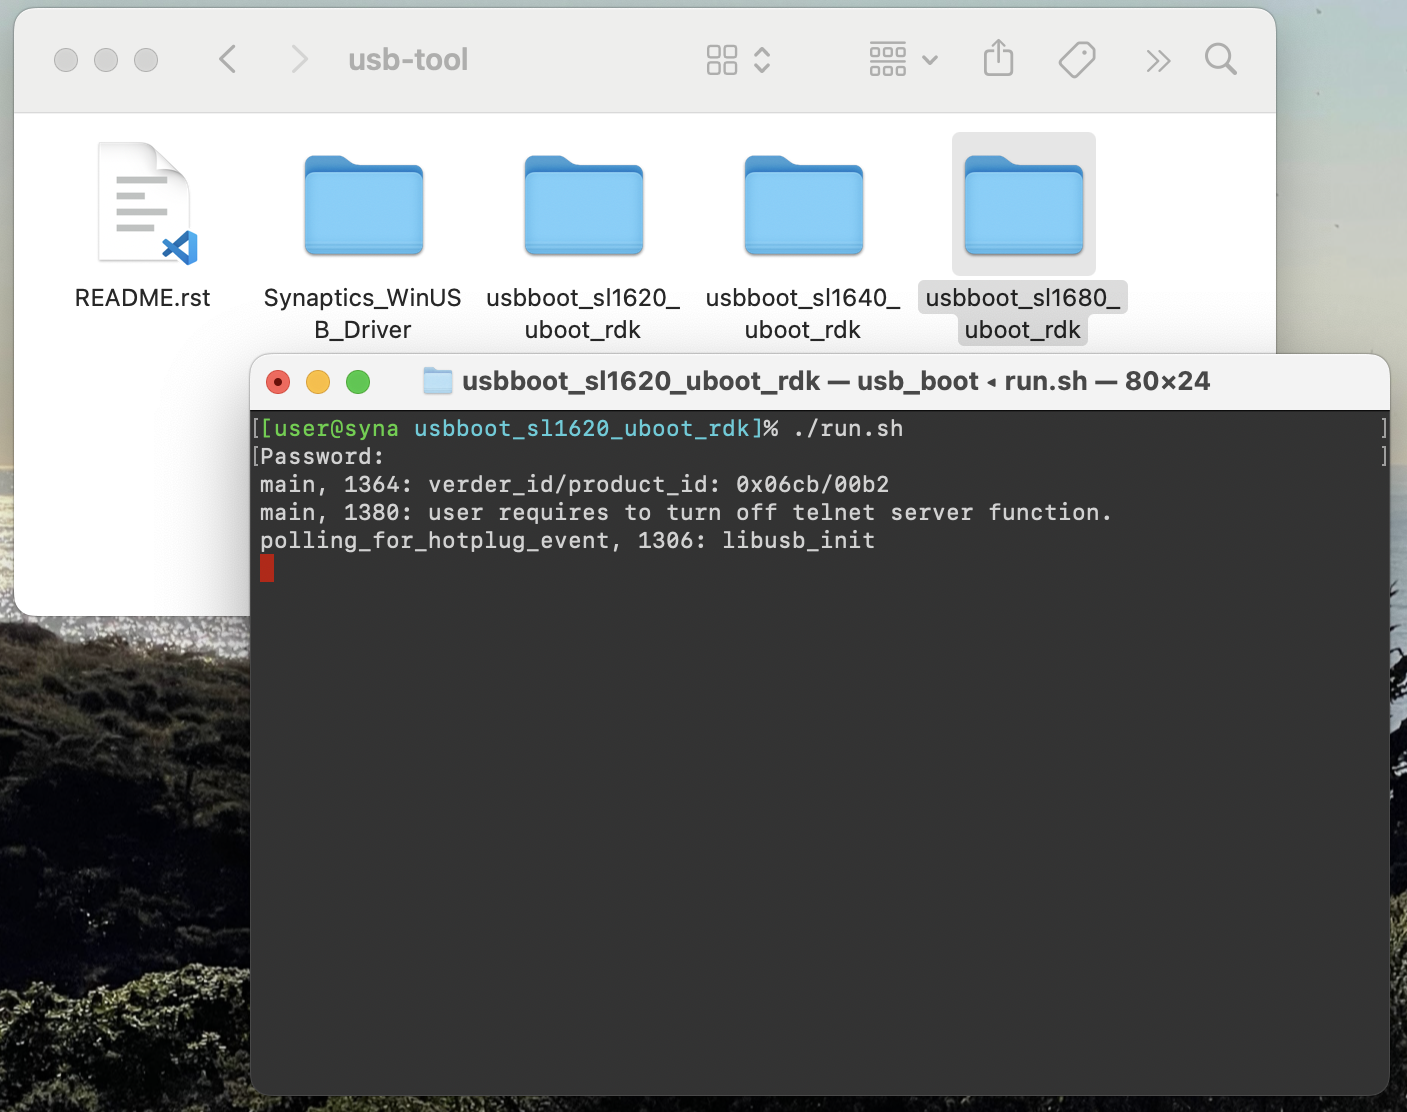Select Synaptics_WinUSB_Driver folder icon
Screen dimensions: 1407x1112
(364, 205)
